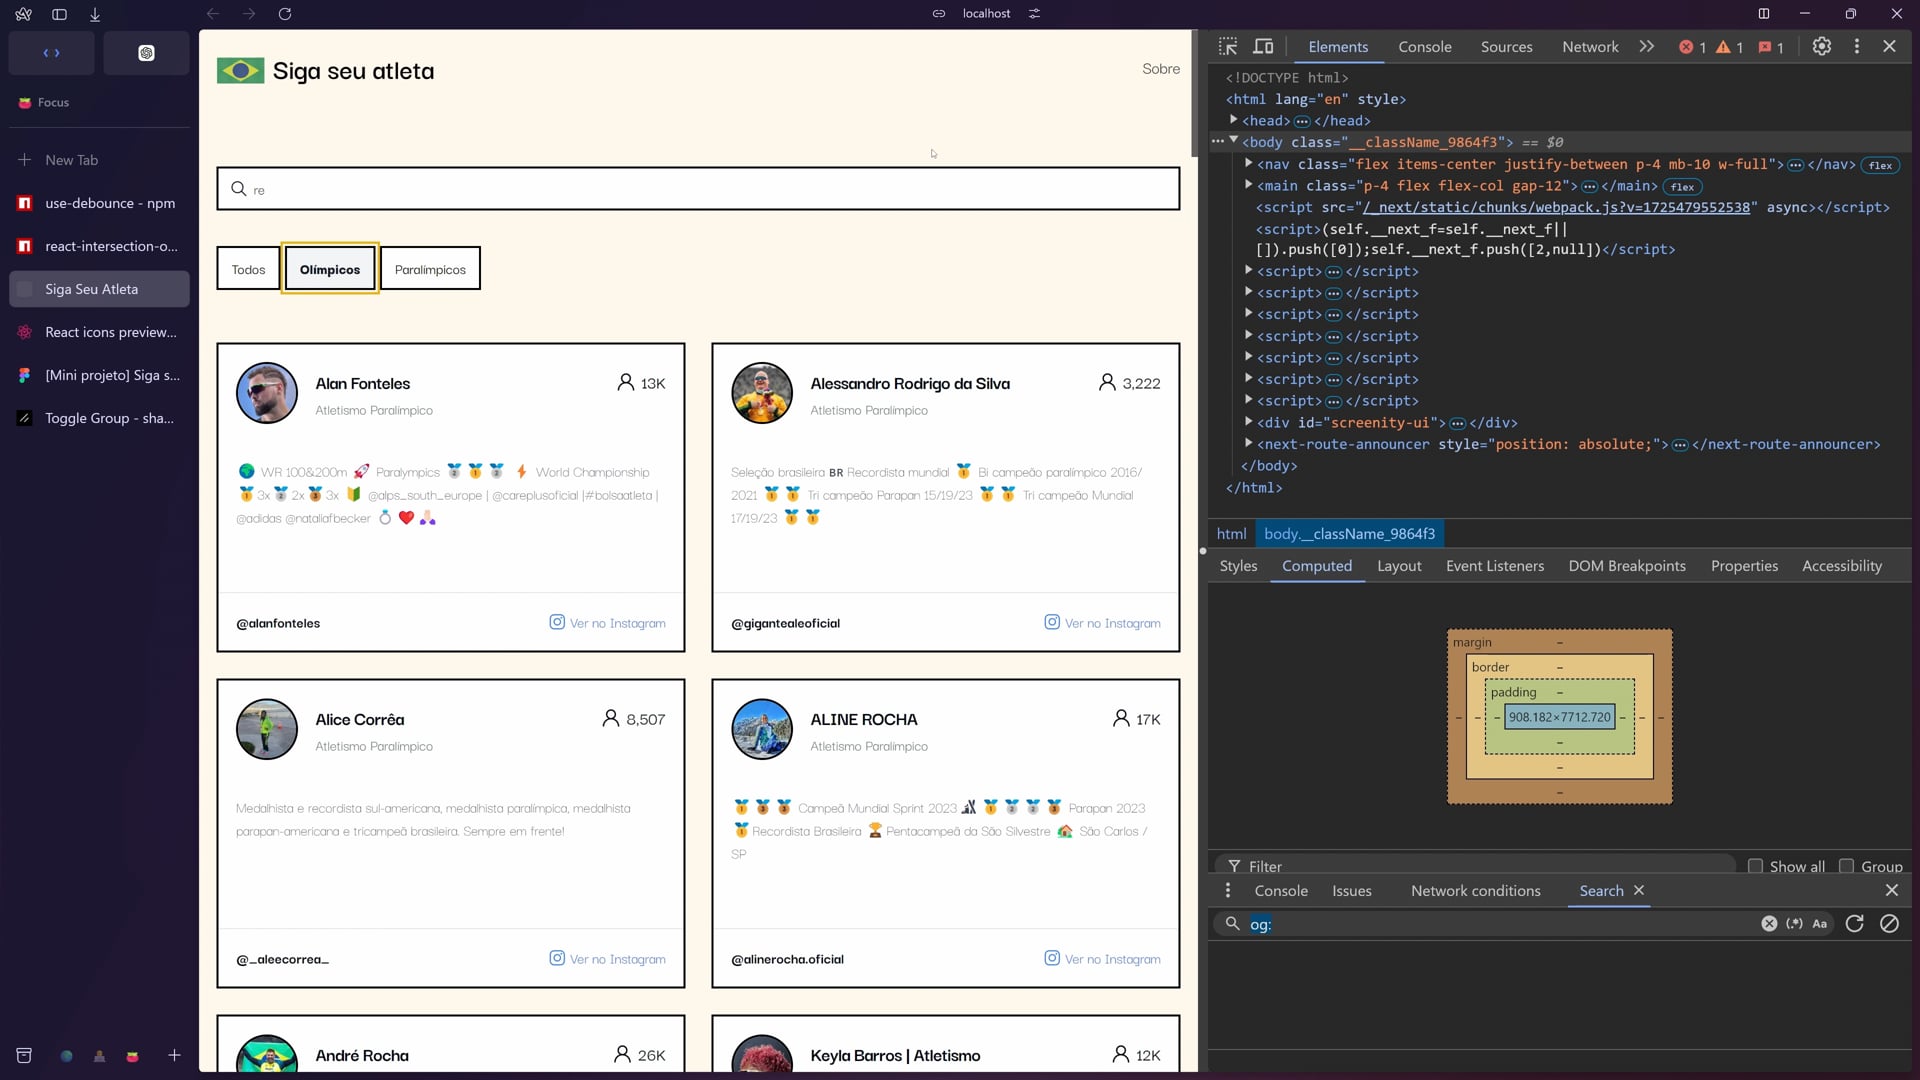The image size is (1920, 1080).
Task: Open Alan Fonteles' Ver no Instagram link
Action: coord(607,623)
